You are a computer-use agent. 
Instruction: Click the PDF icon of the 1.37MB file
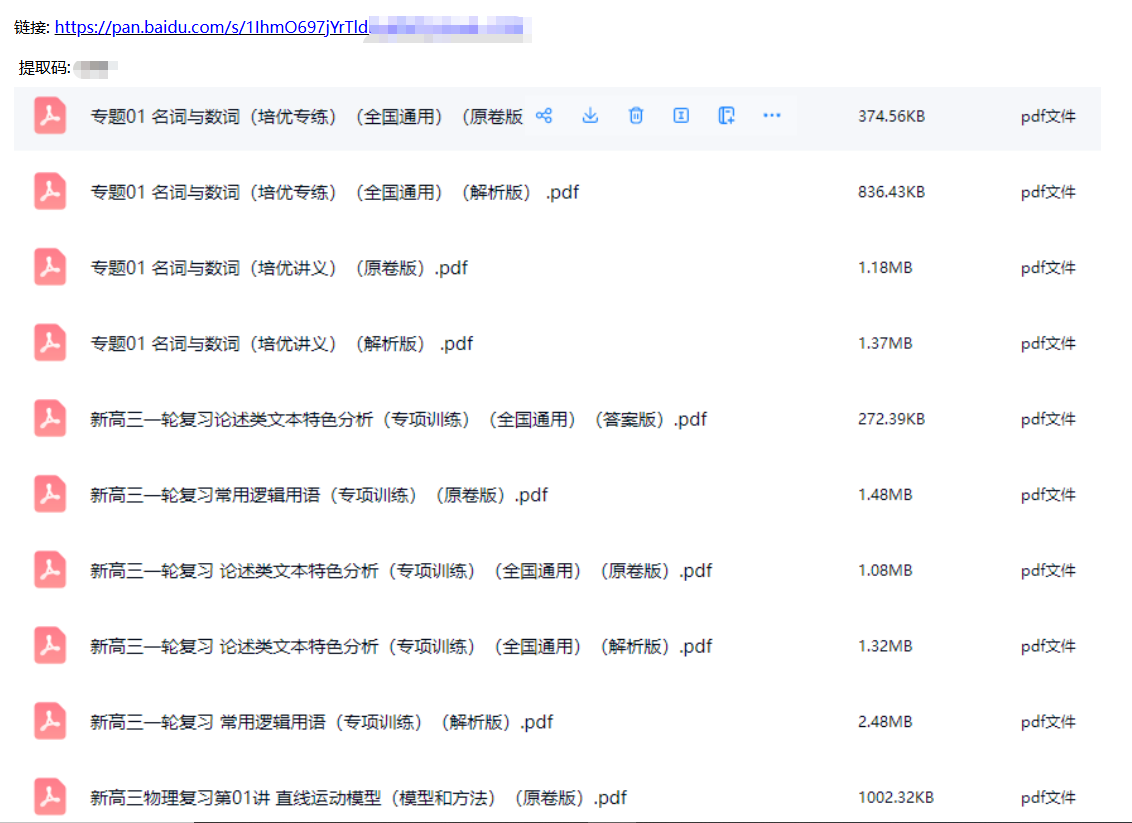pos(50,343)
